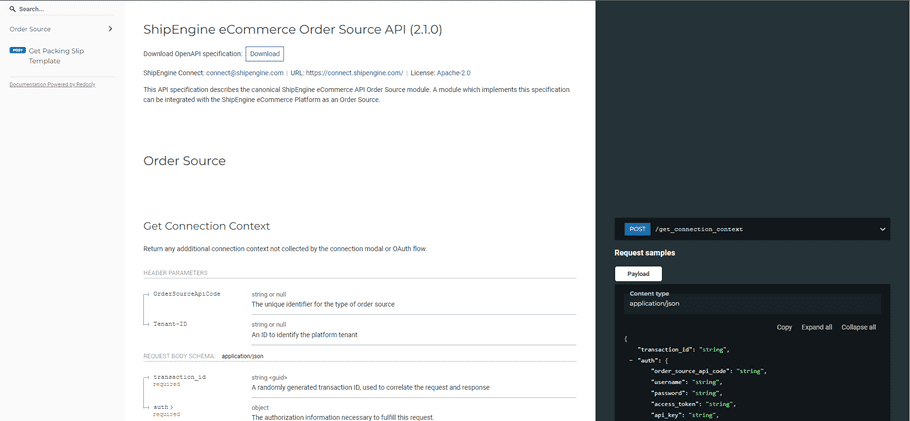Image resolution: width=910 pixels, height=421 pixels.
Task: Click Collapse all in request sample
Action: pyautogui.click(x=858, y=328)
